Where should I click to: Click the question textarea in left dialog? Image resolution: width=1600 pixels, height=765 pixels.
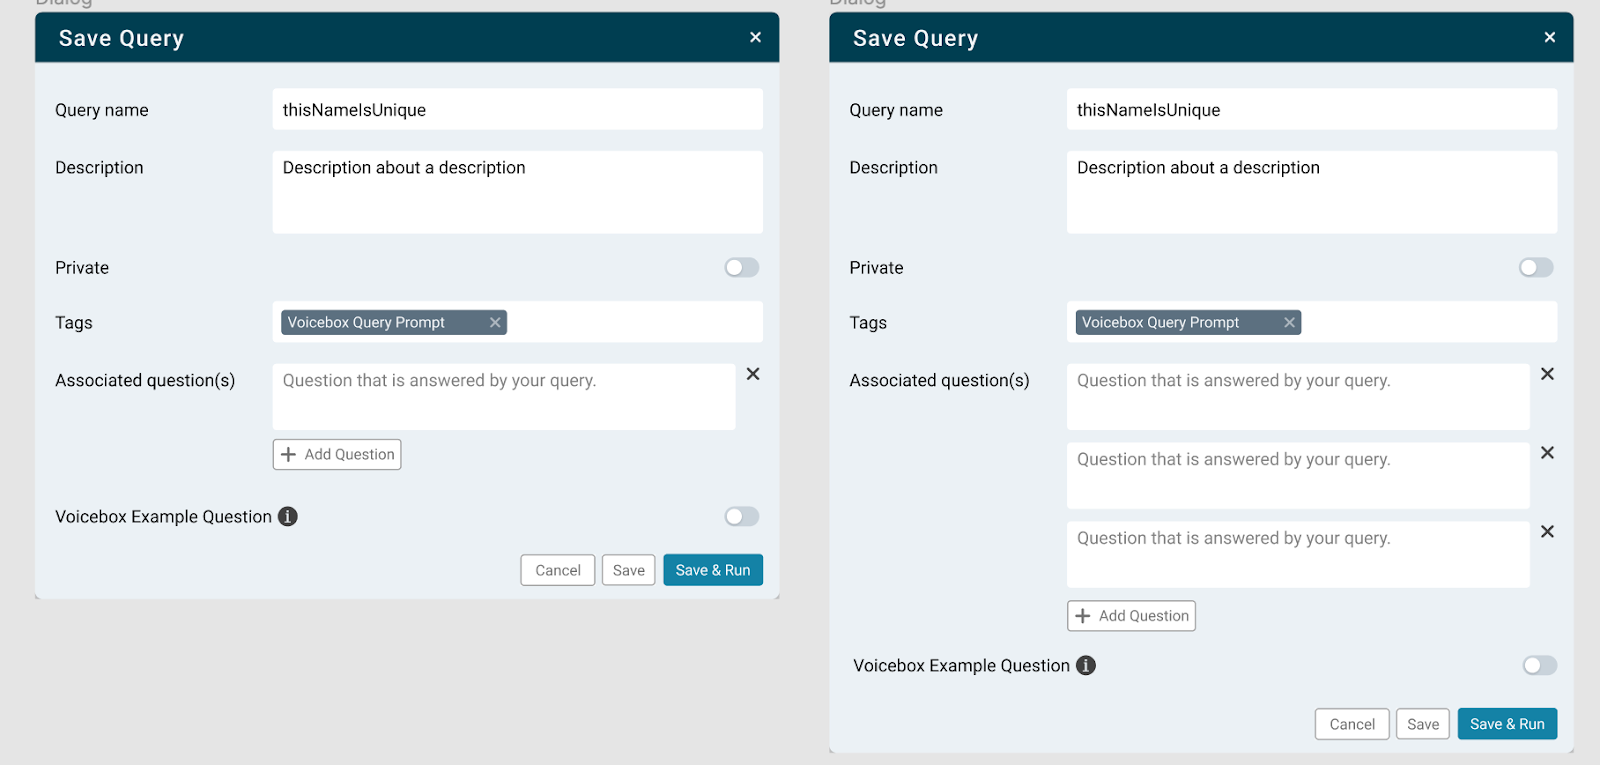point(504,397)
